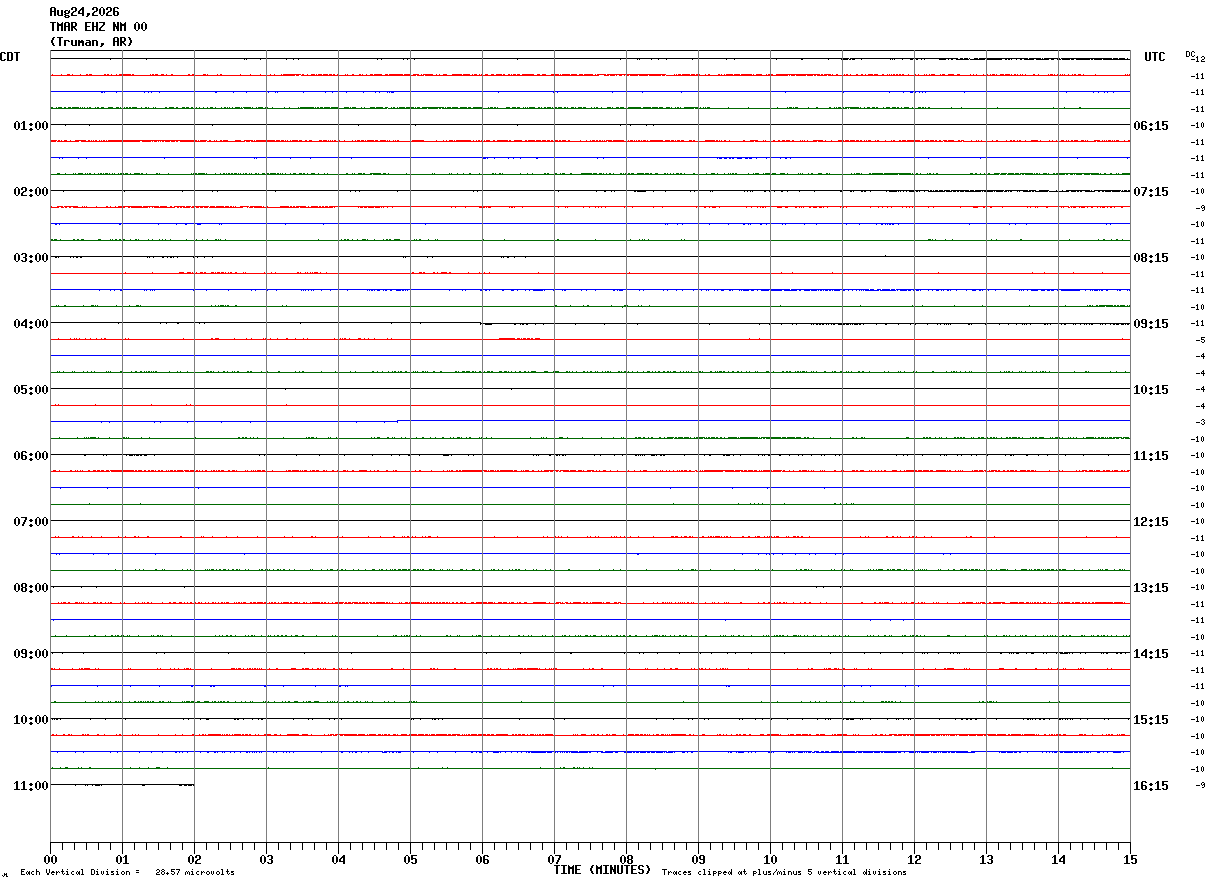1210x886 pixels.
Task: Click the 00 minute tick label
Action: (50, 859)
